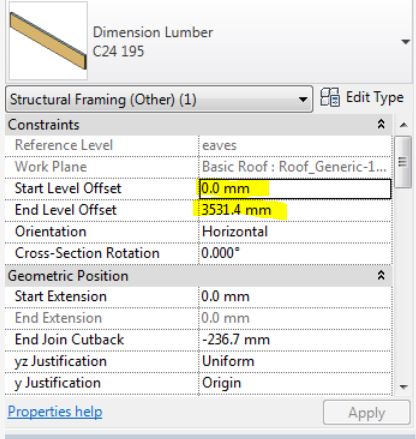Screen dimensions: 416x439
Task: Click the Start Level Offset label
Action: click(68, 188)
